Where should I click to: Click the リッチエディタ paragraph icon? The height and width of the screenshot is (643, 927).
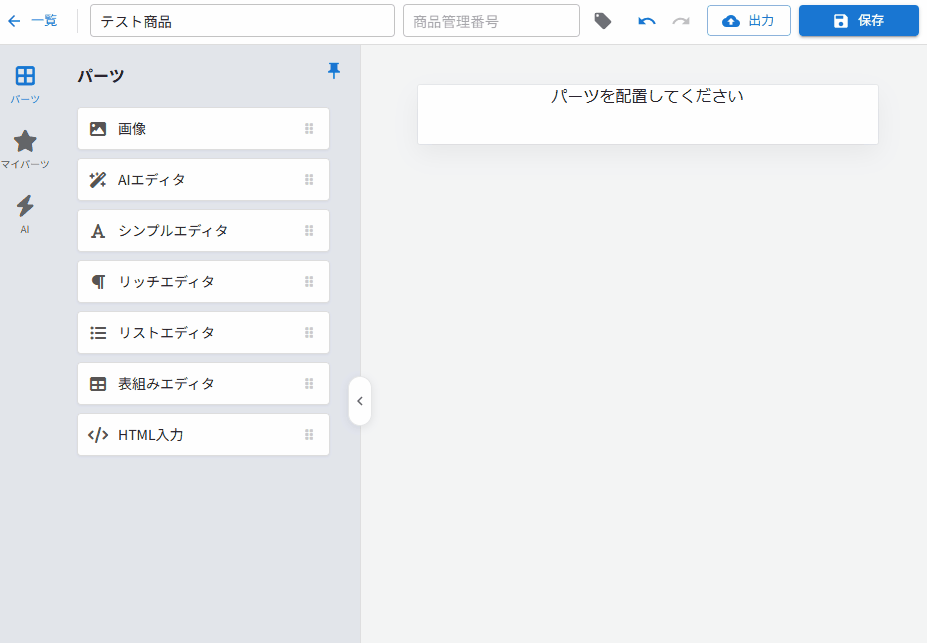(97, 281)
